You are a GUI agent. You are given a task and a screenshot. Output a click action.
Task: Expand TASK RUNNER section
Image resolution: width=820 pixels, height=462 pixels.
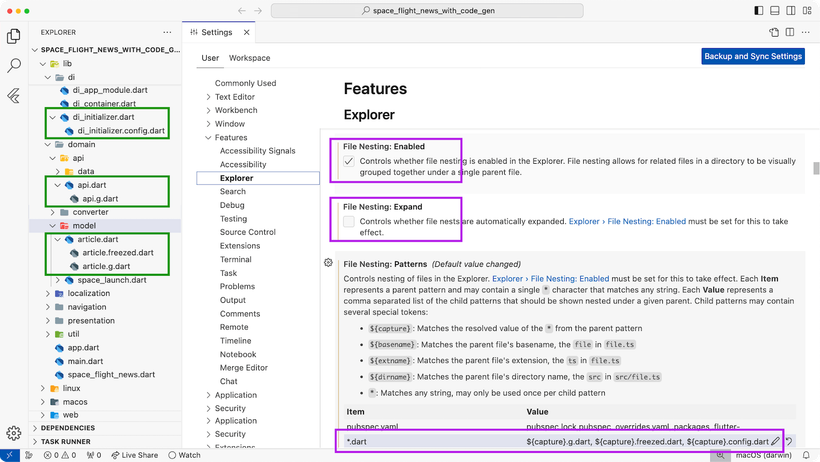(35, 442)
